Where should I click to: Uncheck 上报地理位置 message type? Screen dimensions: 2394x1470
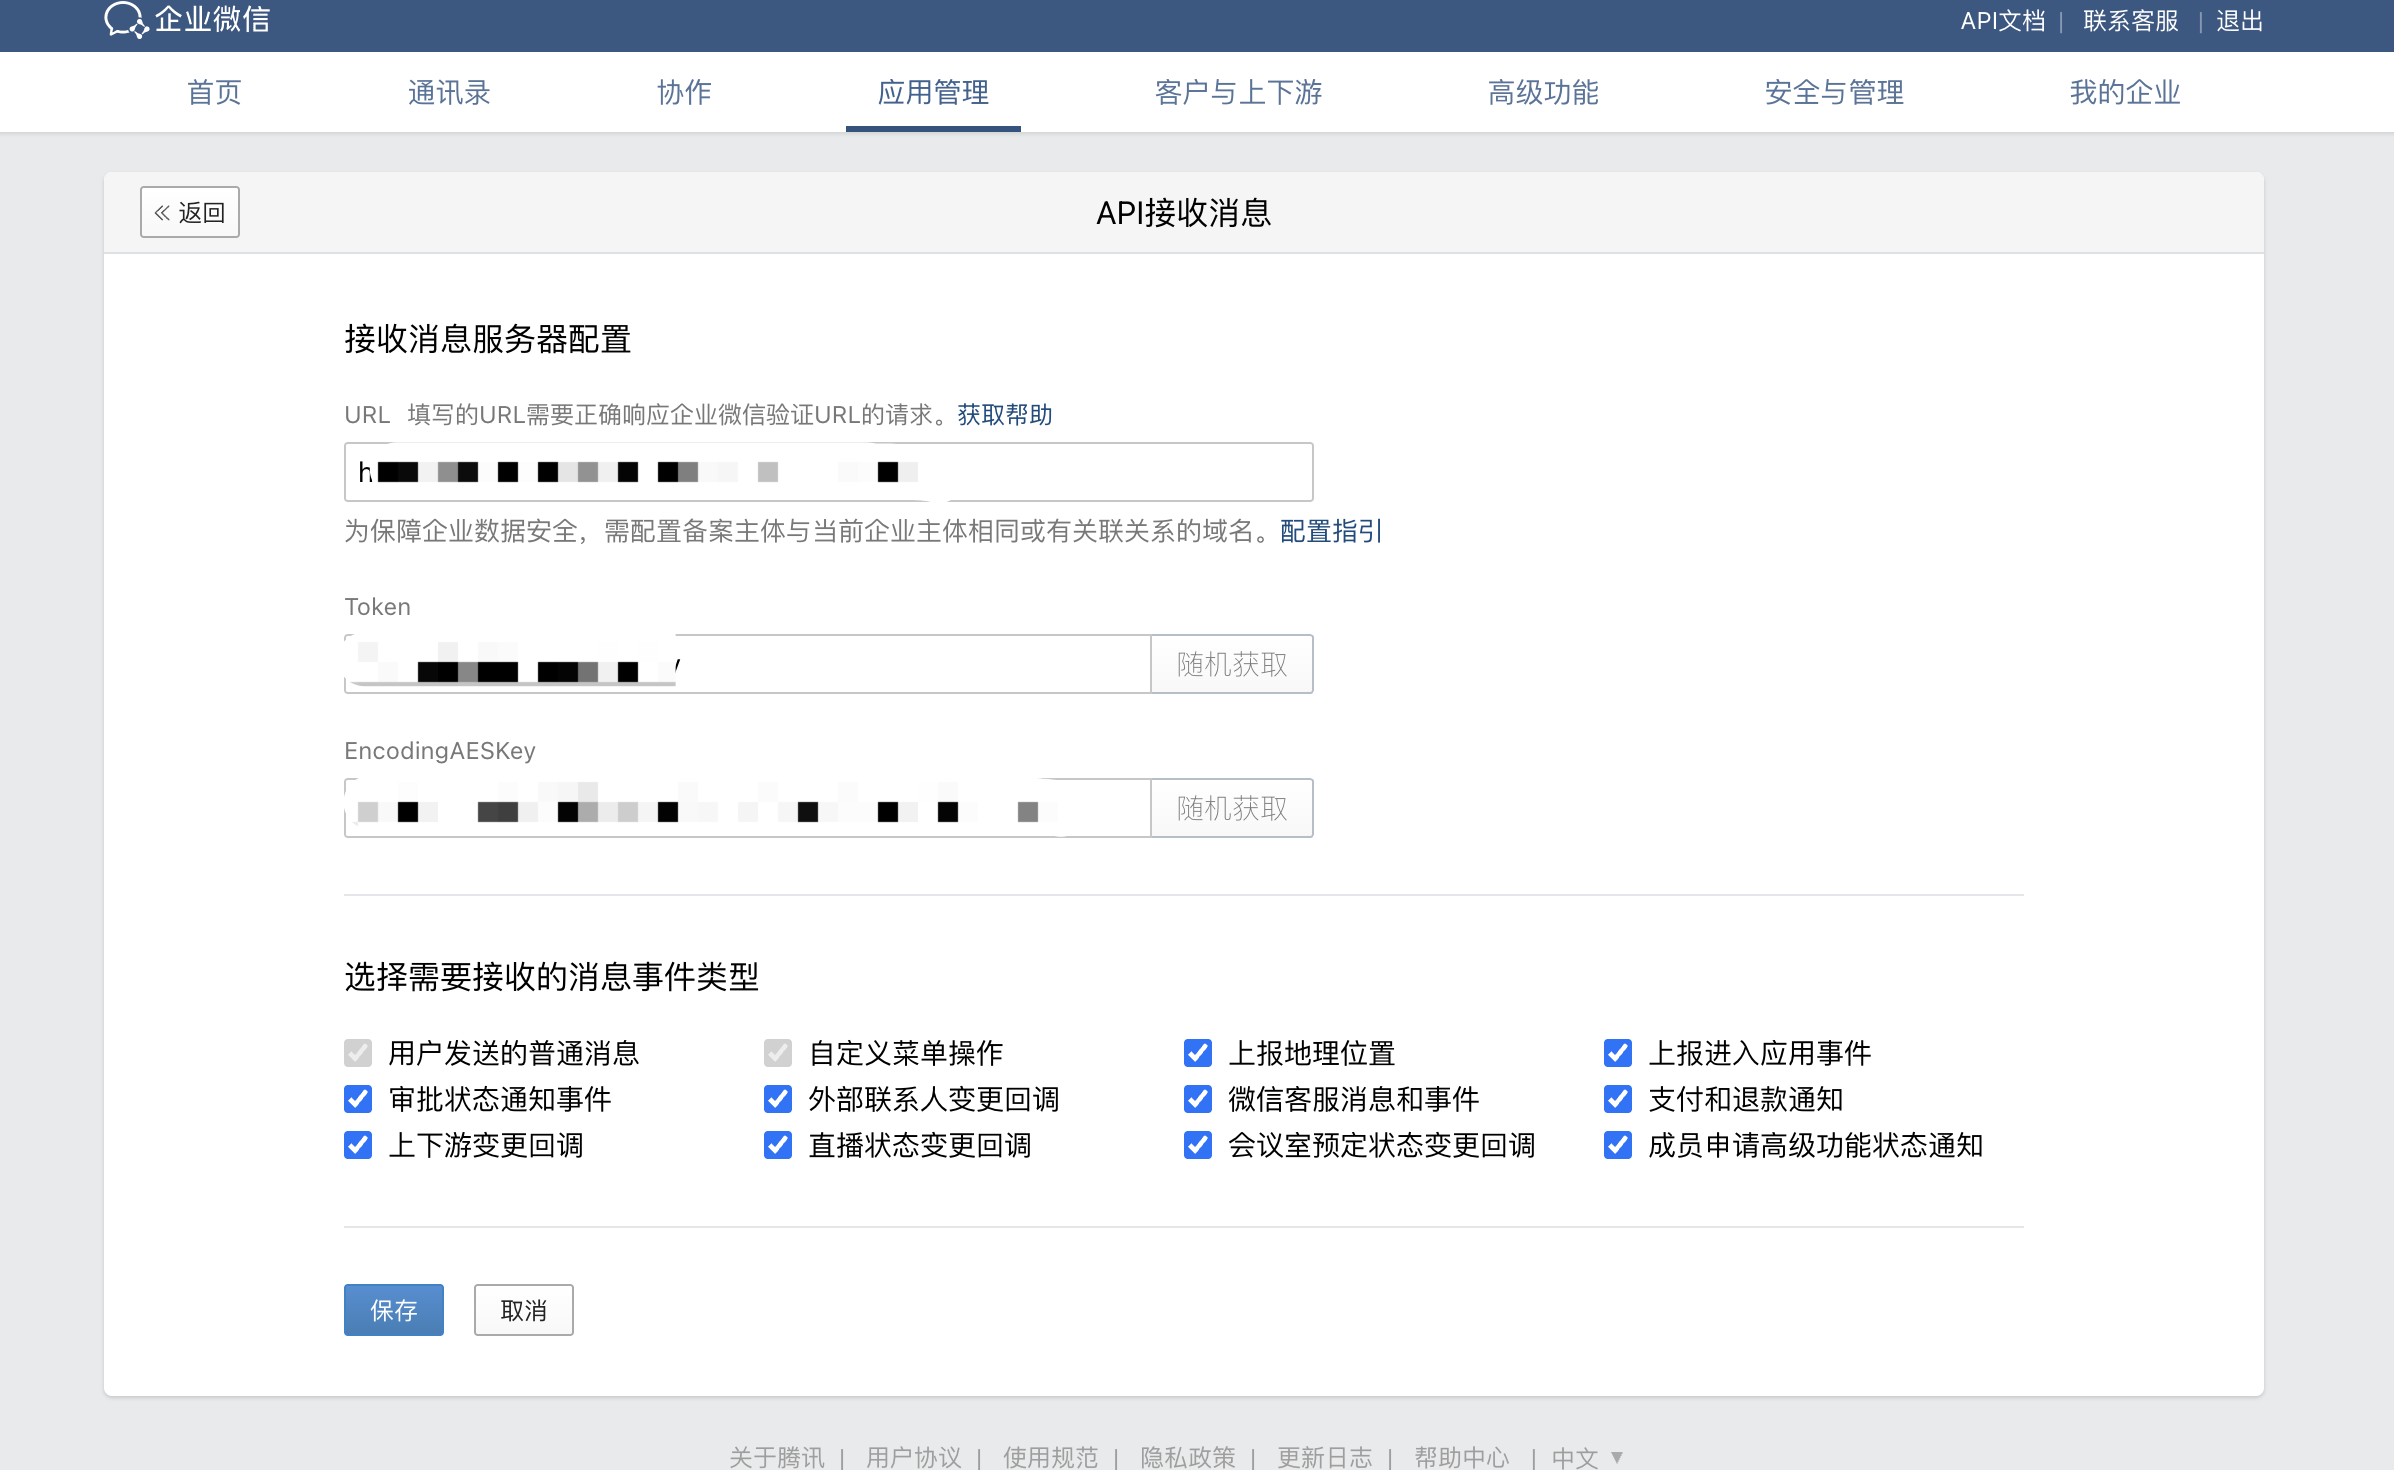pyautogui.click(x=1197, y=1053)
